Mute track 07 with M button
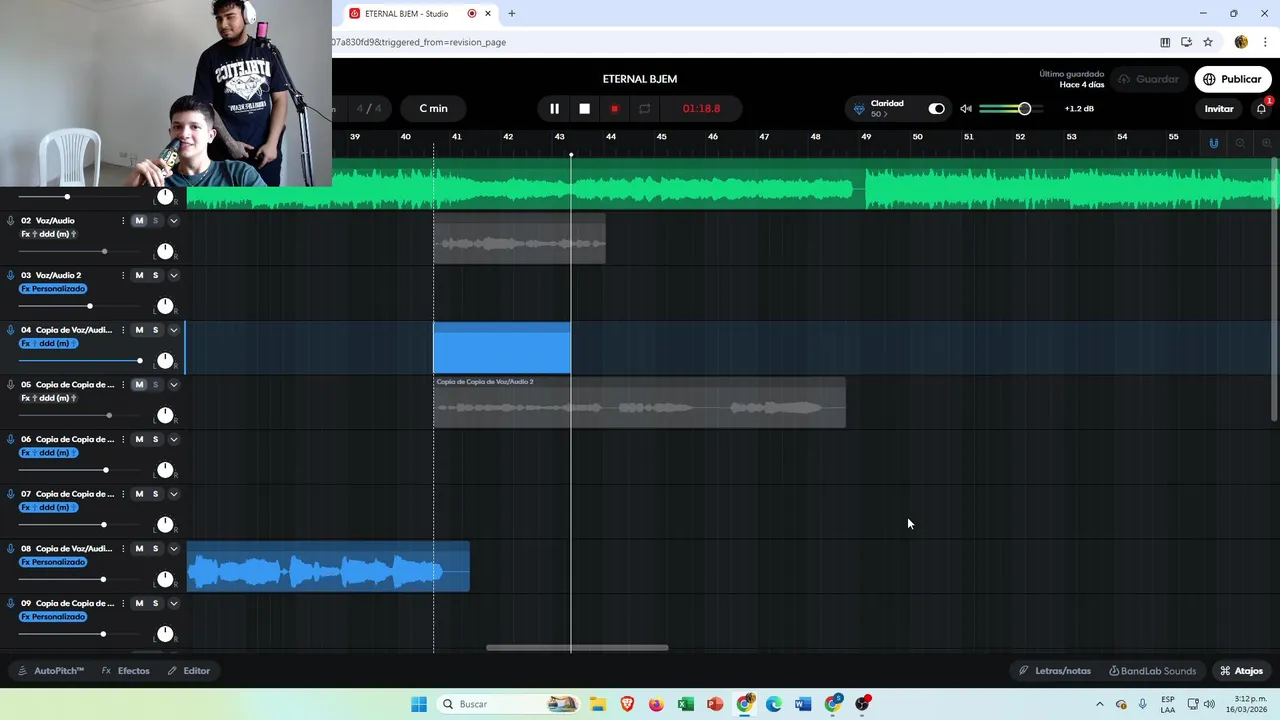The height and width of the screenshot is (720, 1280). [139, 494]
